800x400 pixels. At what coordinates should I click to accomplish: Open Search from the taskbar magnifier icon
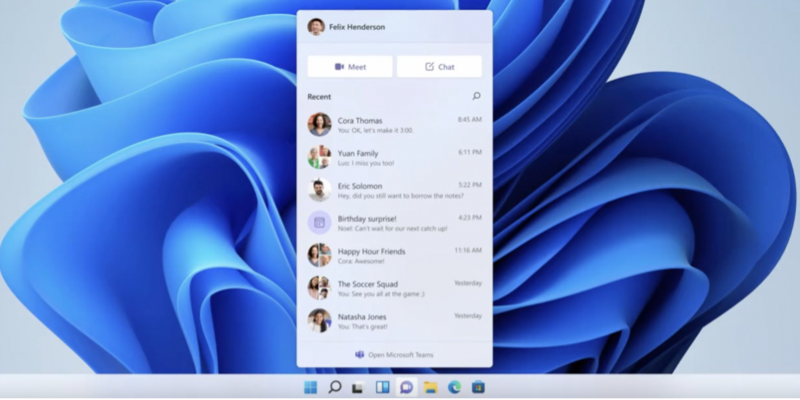(x=335, y=387)
